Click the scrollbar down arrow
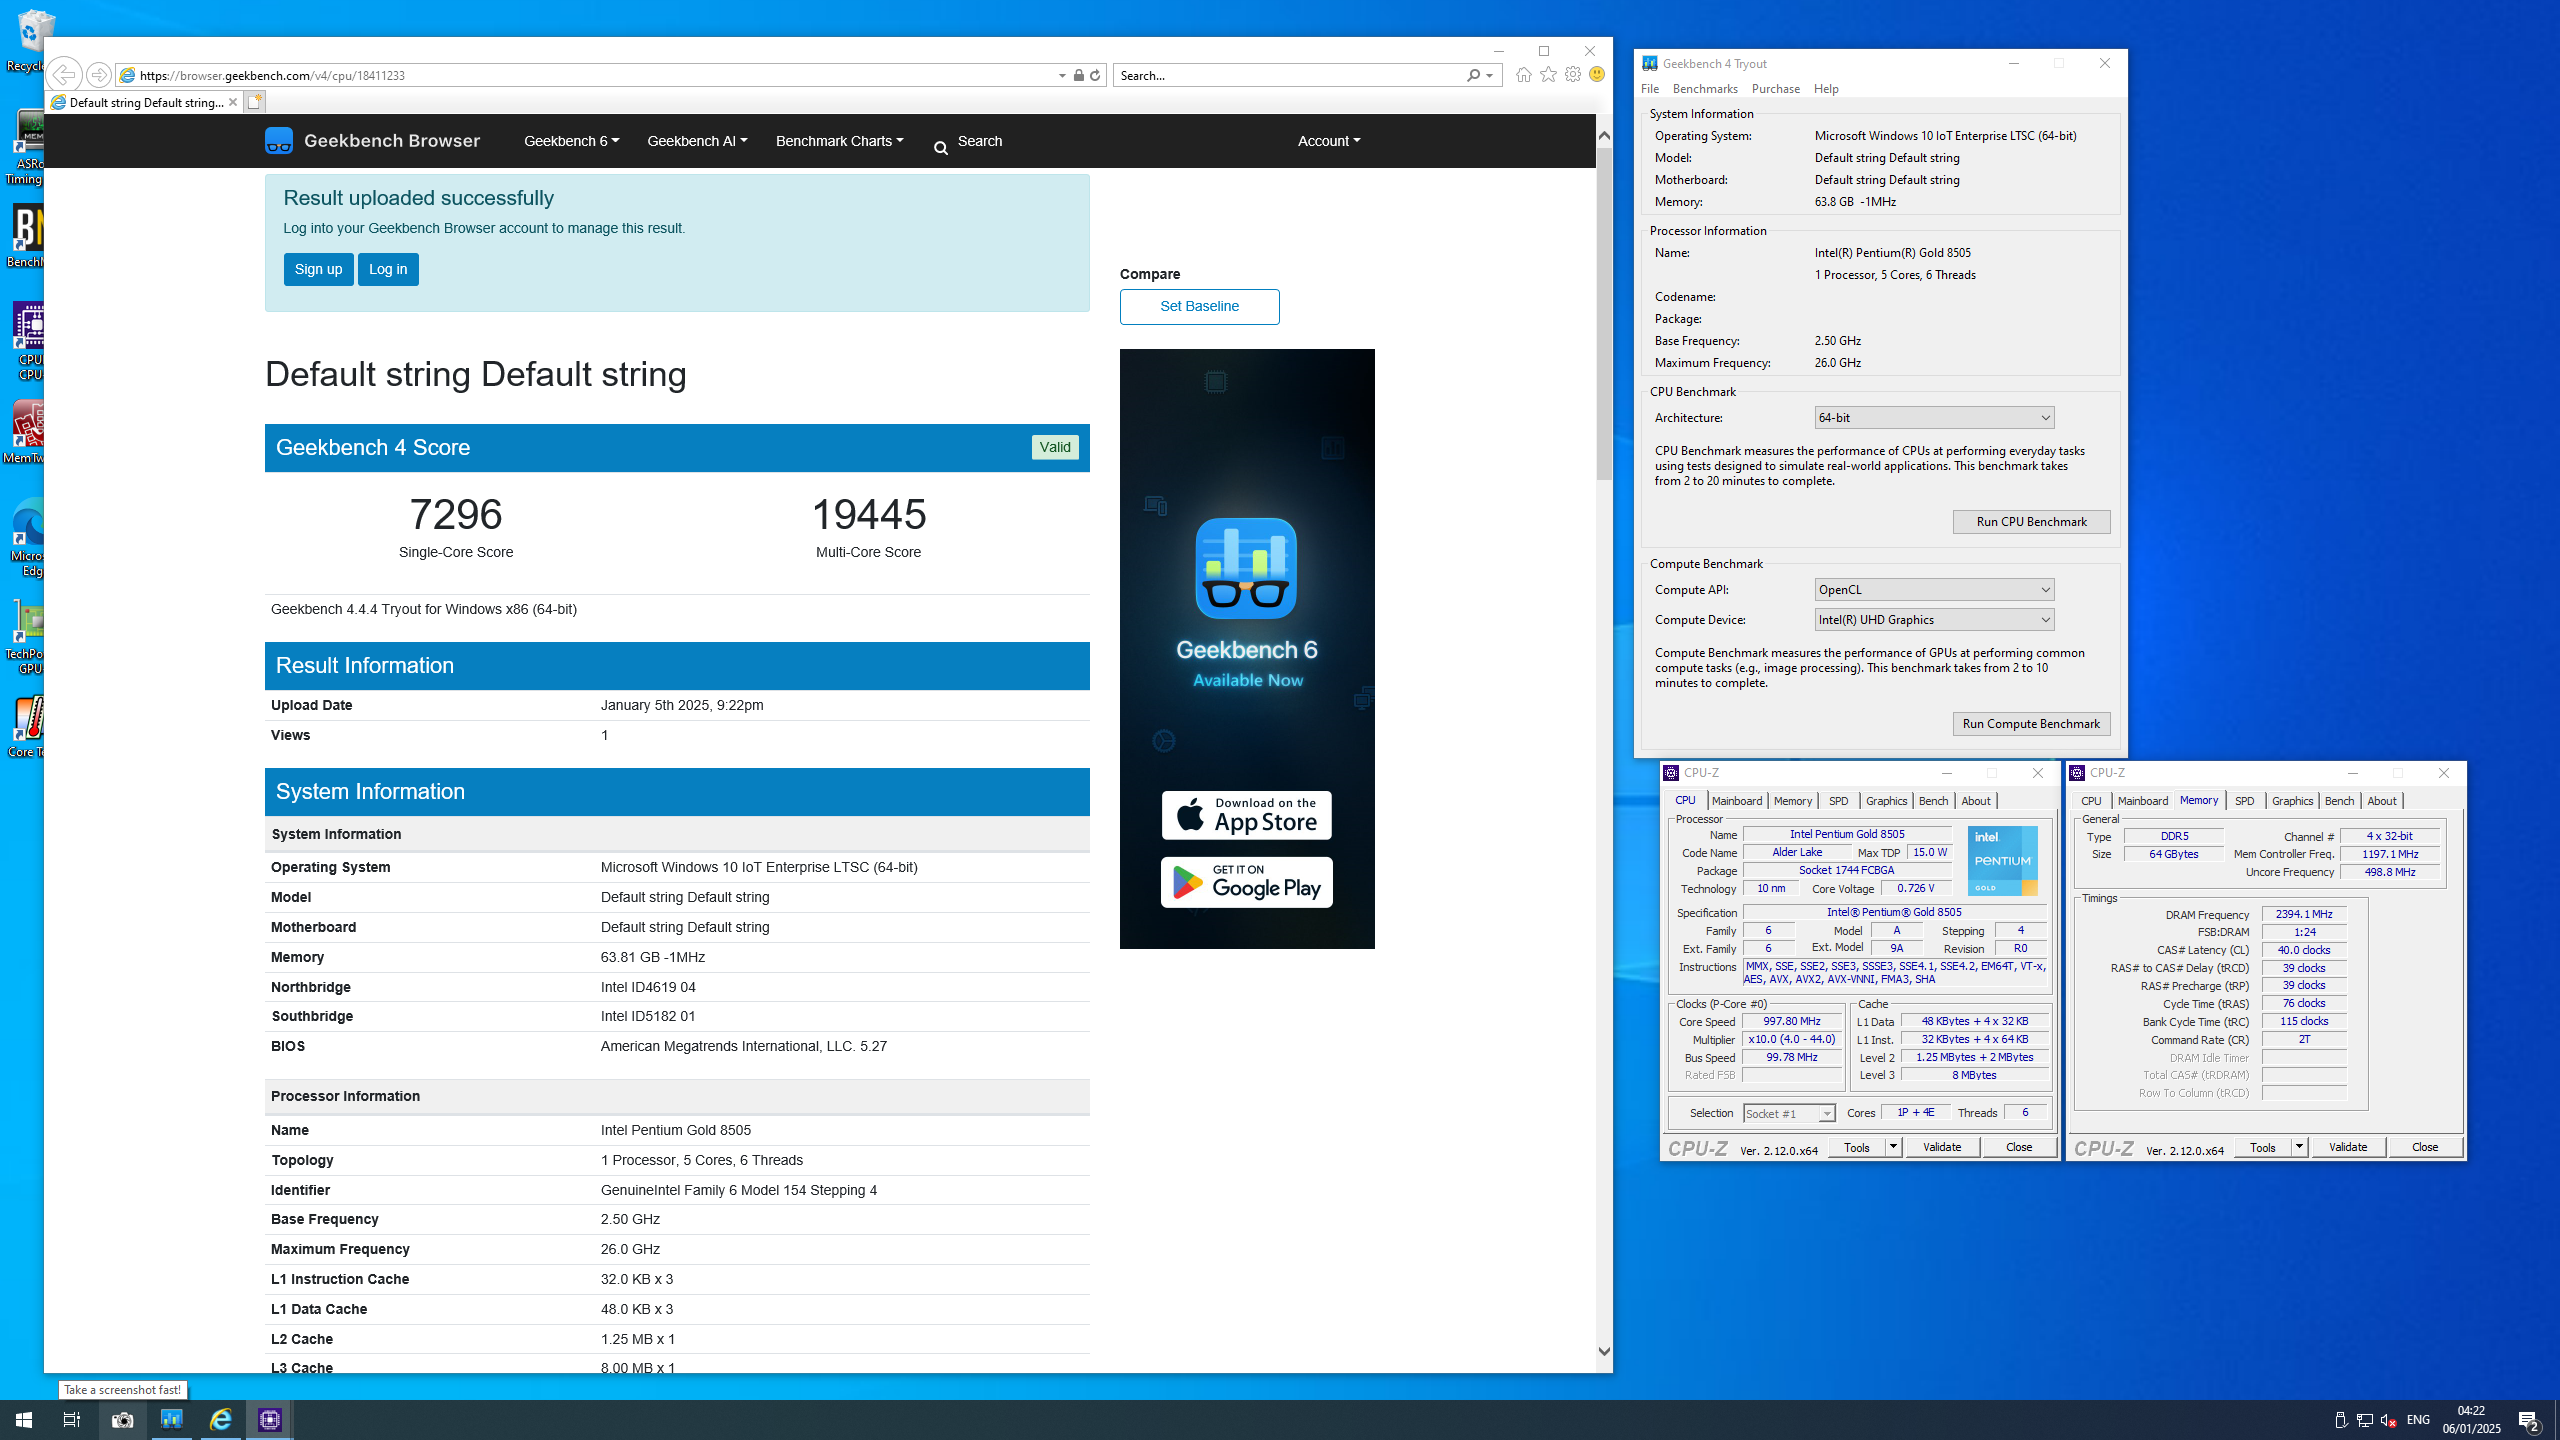 pos(1604,1351)
